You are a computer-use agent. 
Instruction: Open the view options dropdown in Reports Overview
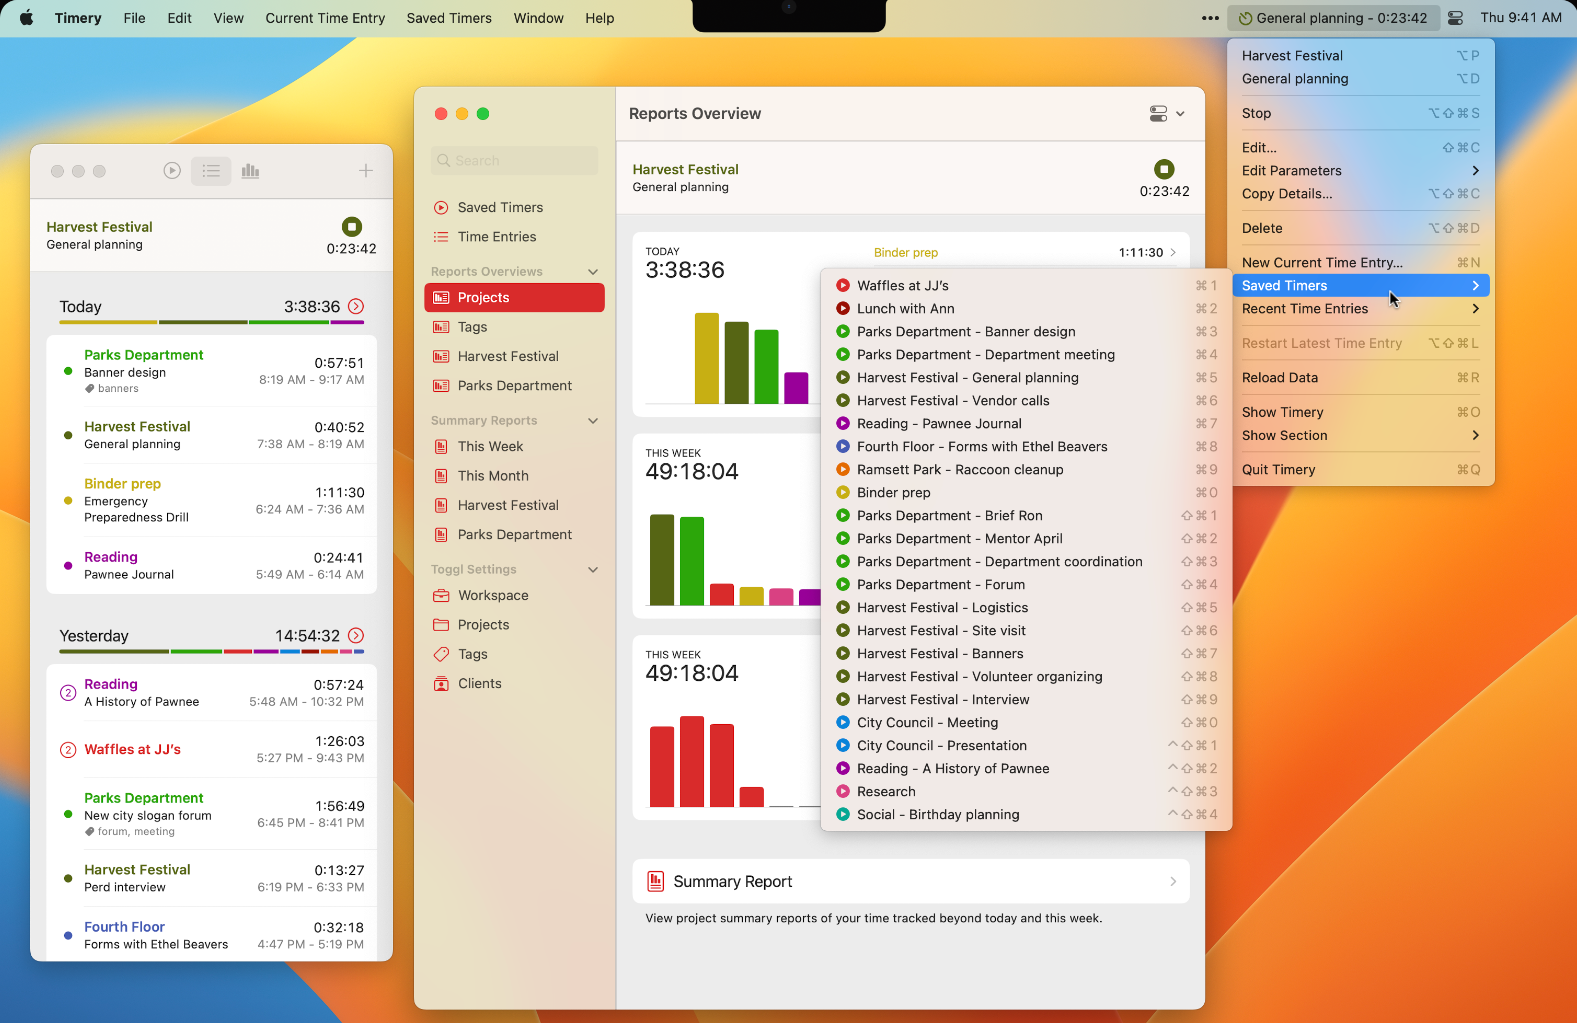1167,114
